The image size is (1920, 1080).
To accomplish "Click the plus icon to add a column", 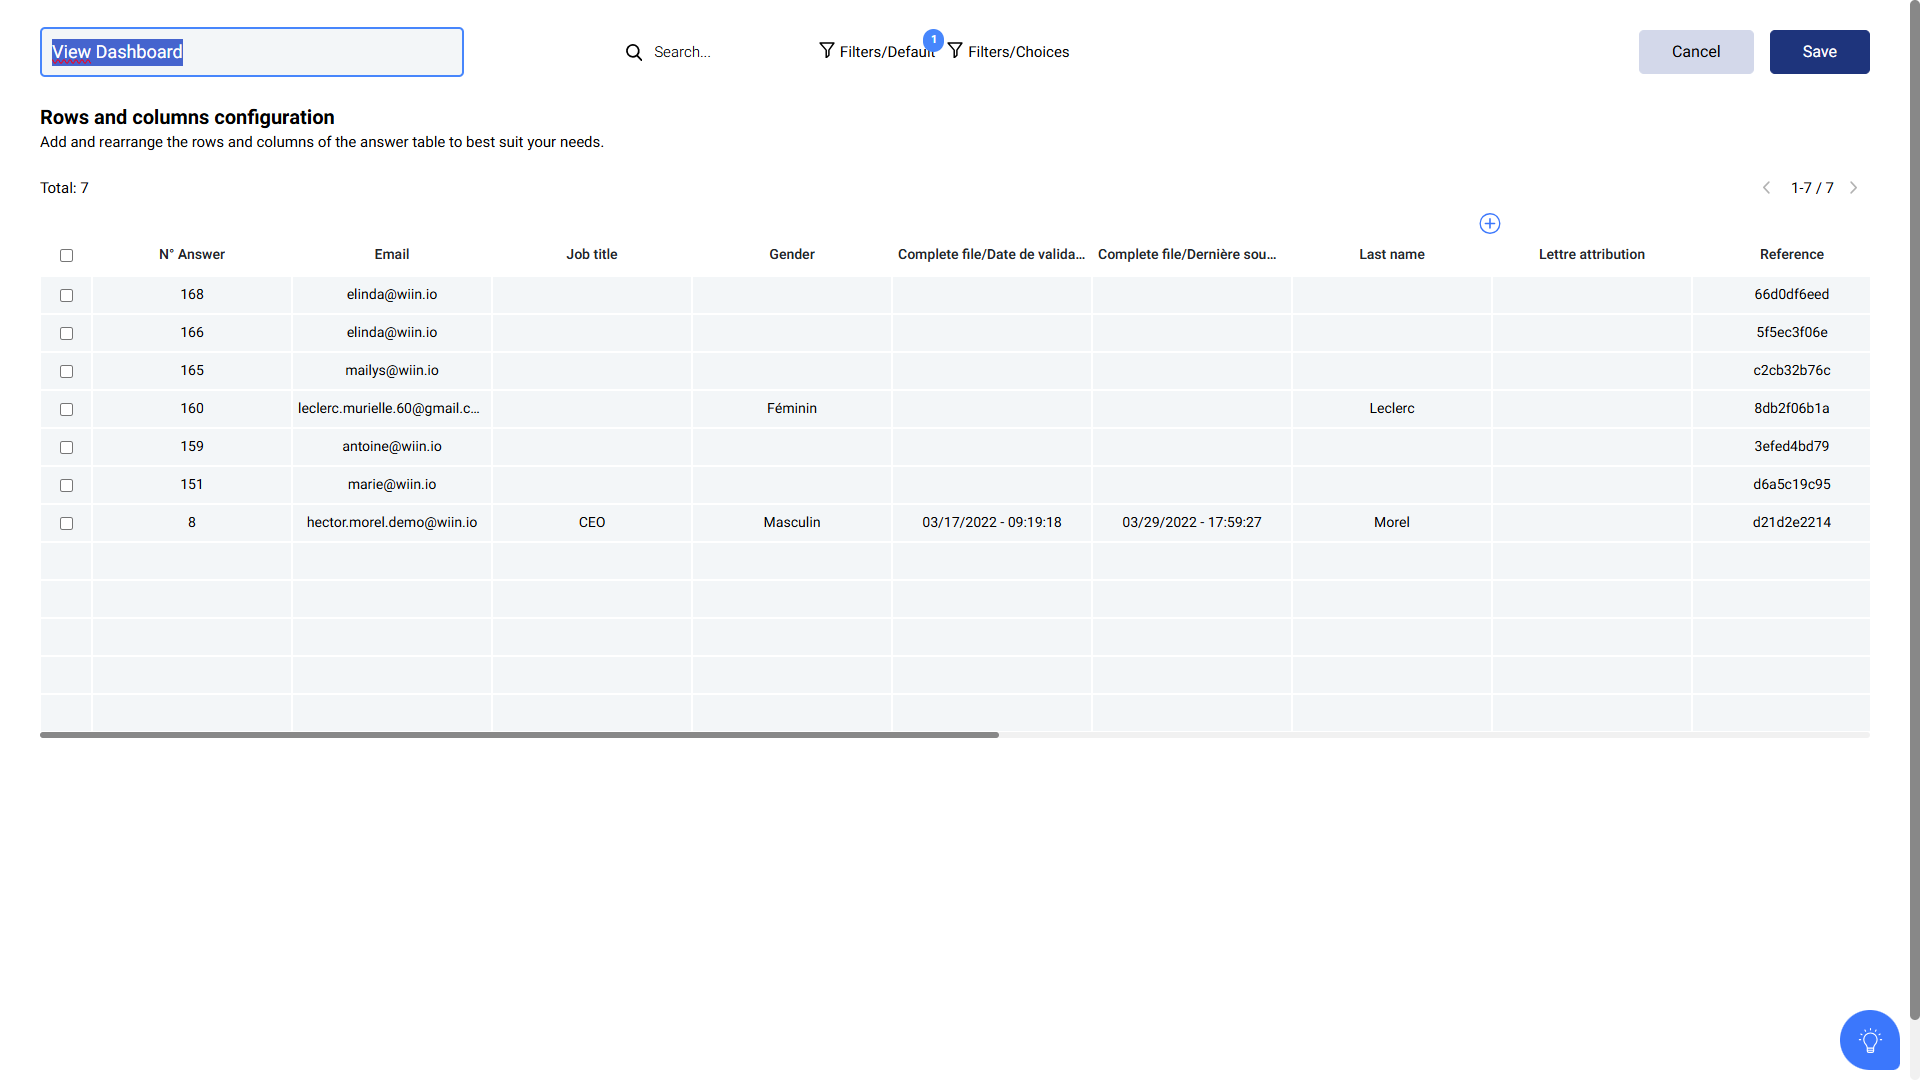I will click(x=1490, y=224).
